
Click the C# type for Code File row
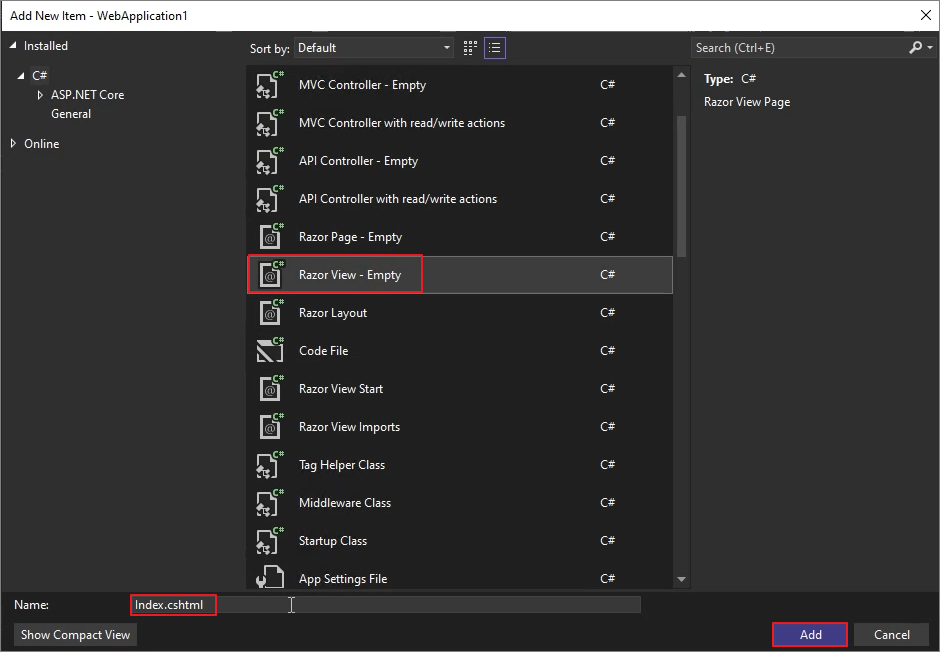point(607,351)
